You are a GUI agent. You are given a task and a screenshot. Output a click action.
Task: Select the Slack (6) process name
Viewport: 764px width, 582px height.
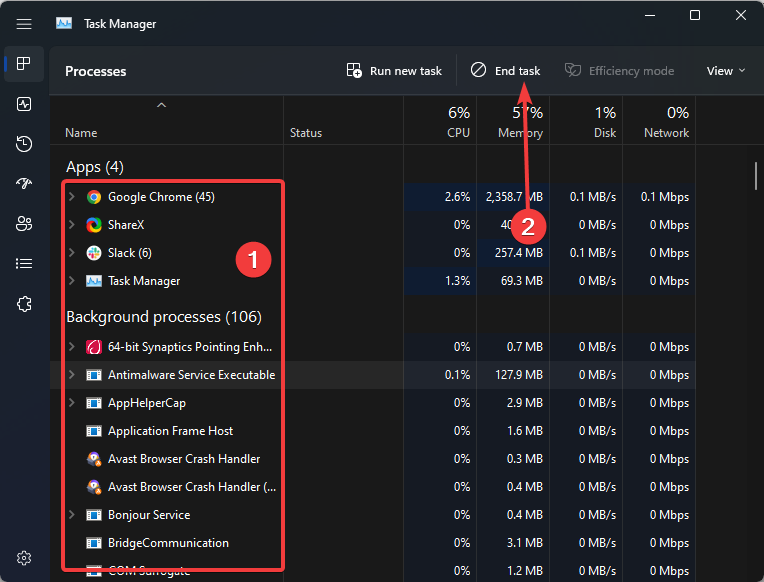point(130,253)
